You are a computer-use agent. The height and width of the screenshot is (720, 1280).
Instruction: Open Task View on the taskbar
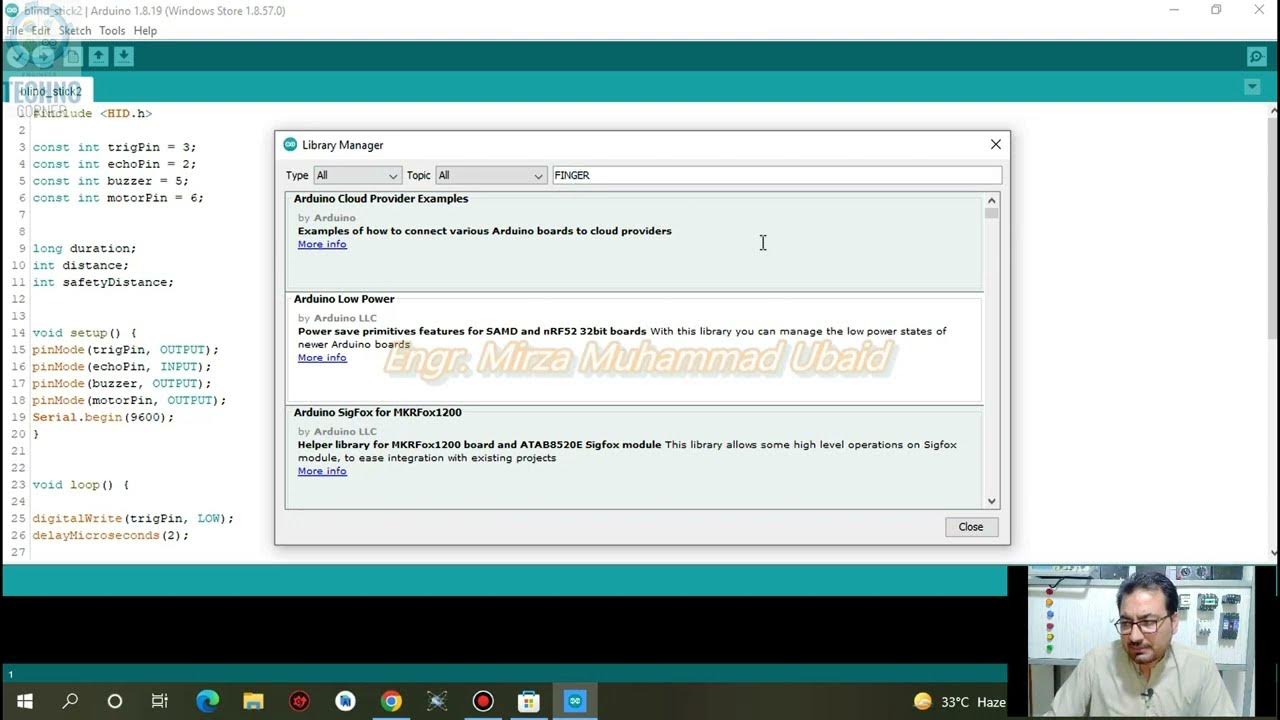click(160, 702)
